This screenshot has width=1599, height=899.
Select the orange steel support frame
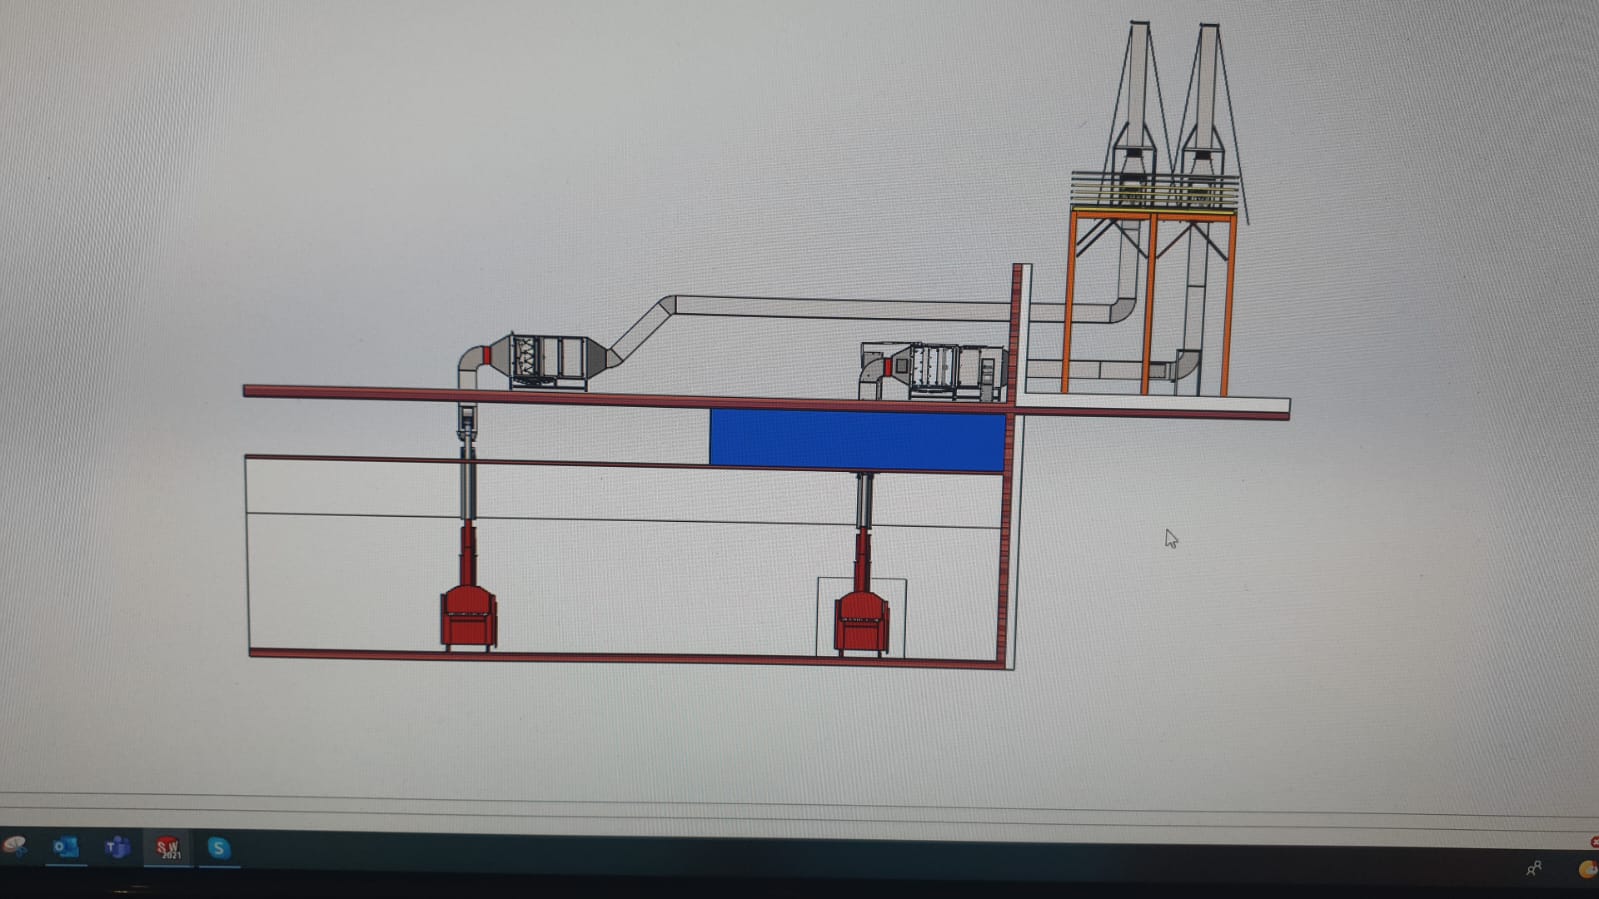(1151, 300)
